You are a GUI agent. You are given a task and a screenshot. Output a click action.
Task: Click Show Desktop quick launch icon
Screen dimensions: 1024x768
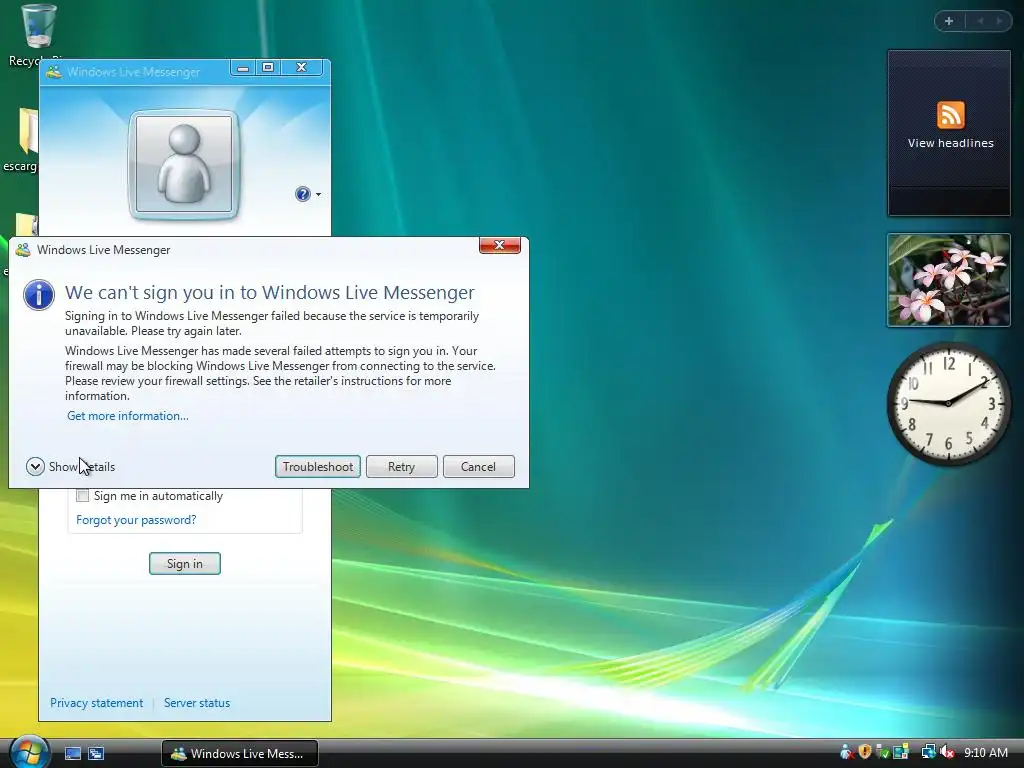[72, 754]
